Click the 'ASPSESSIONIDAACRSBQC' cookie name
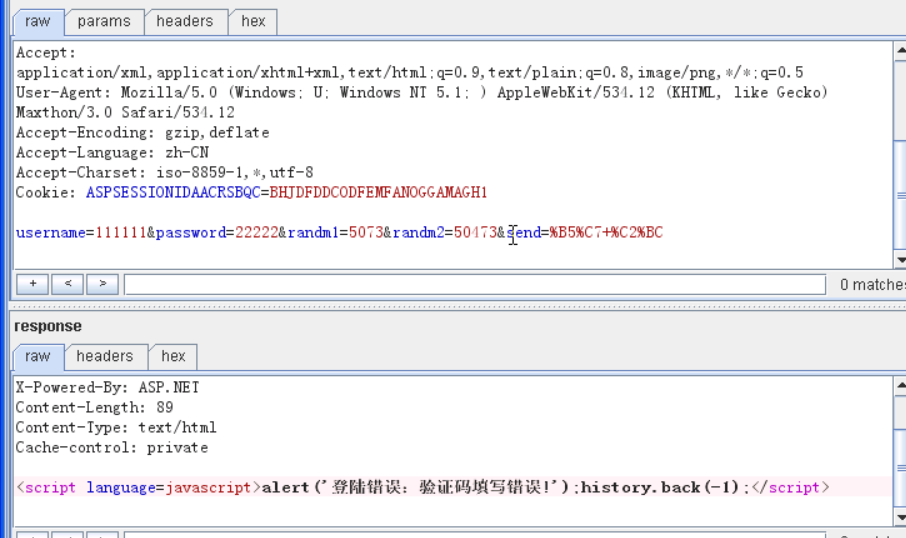Image resolution: width=906 pixels, height=538 pixels. pos(173,192)
